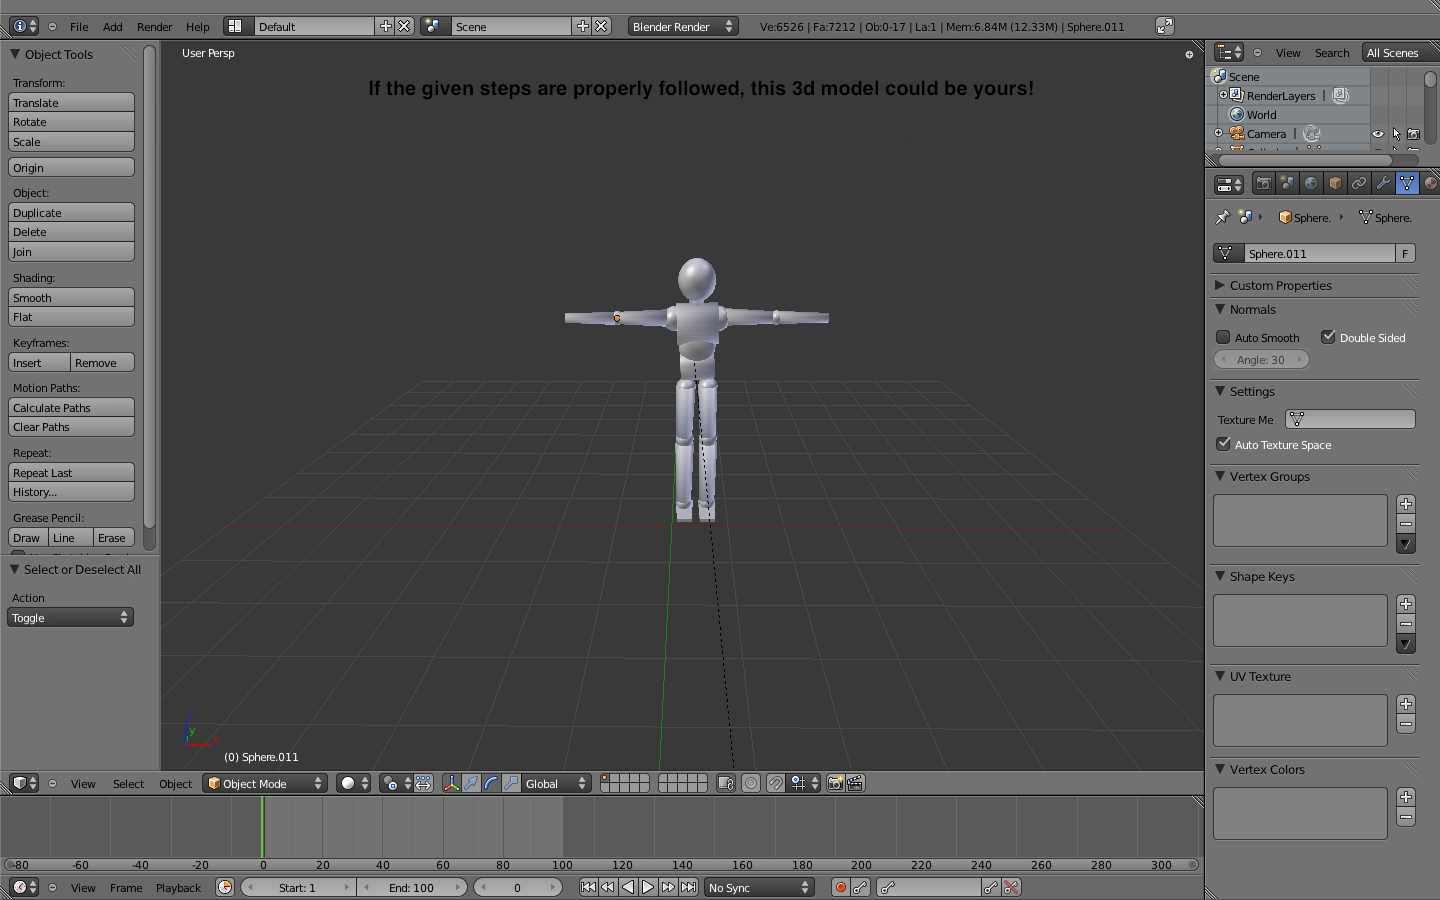Open the Render menu

click(154, 27)
